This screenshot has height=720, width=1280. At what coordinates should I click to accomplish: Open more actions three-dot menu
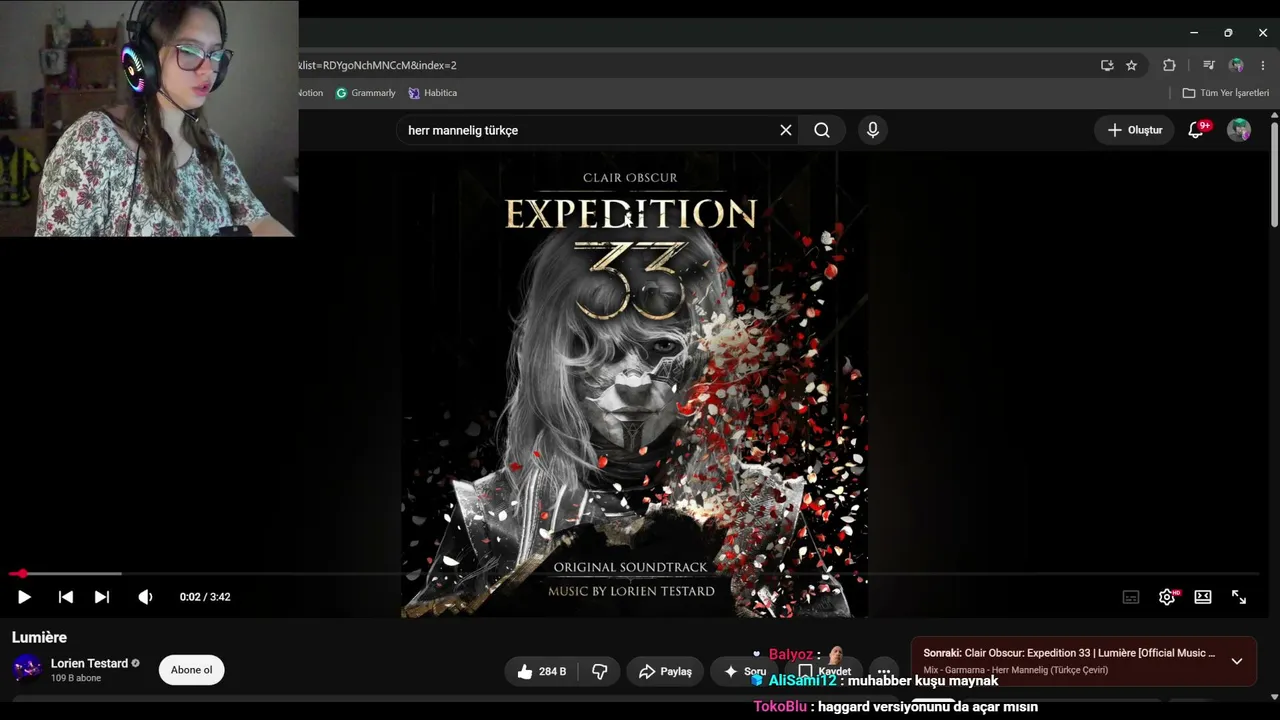[x=884, y=672]
